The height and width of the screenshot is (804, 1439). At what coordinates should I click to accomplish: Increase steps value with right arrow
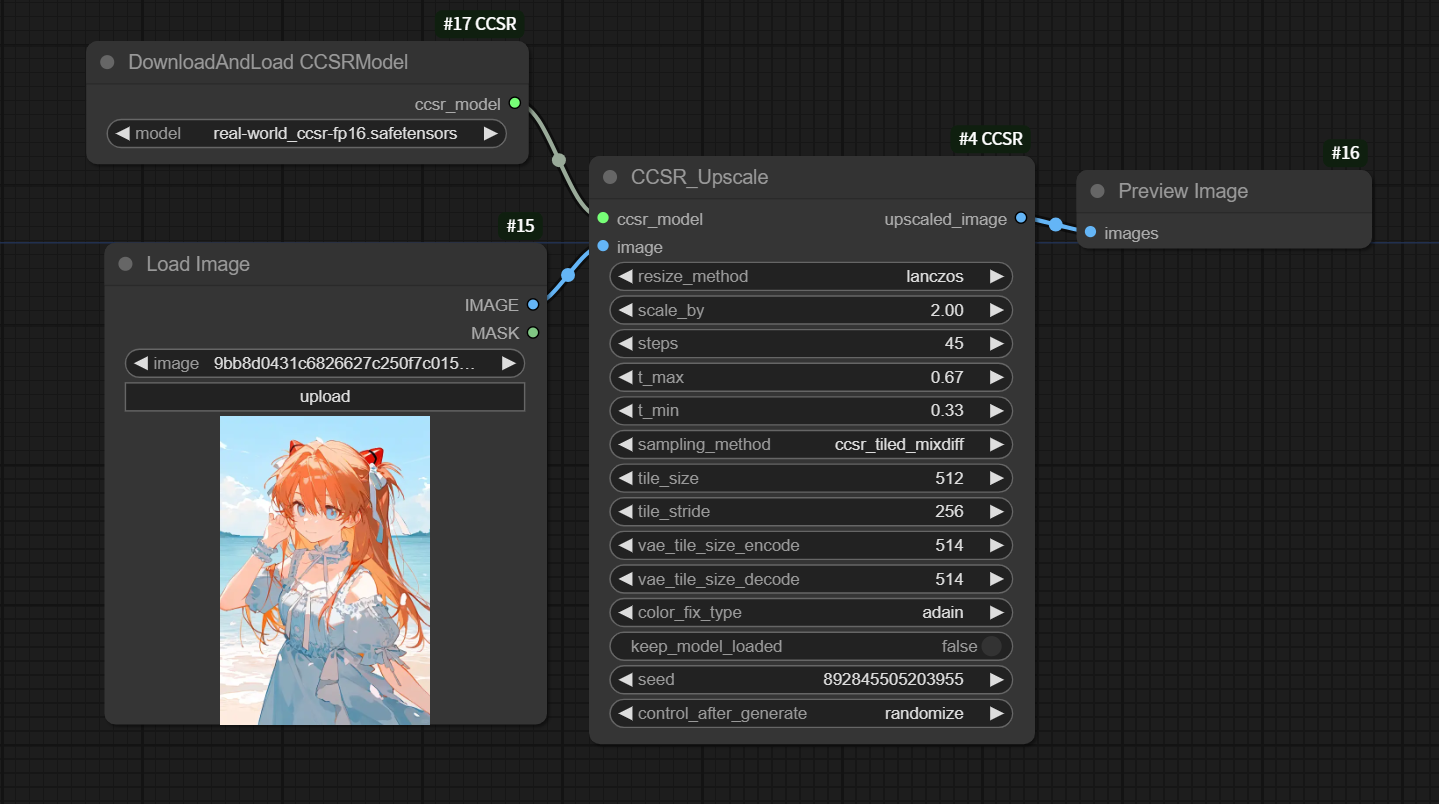[996, 344]
